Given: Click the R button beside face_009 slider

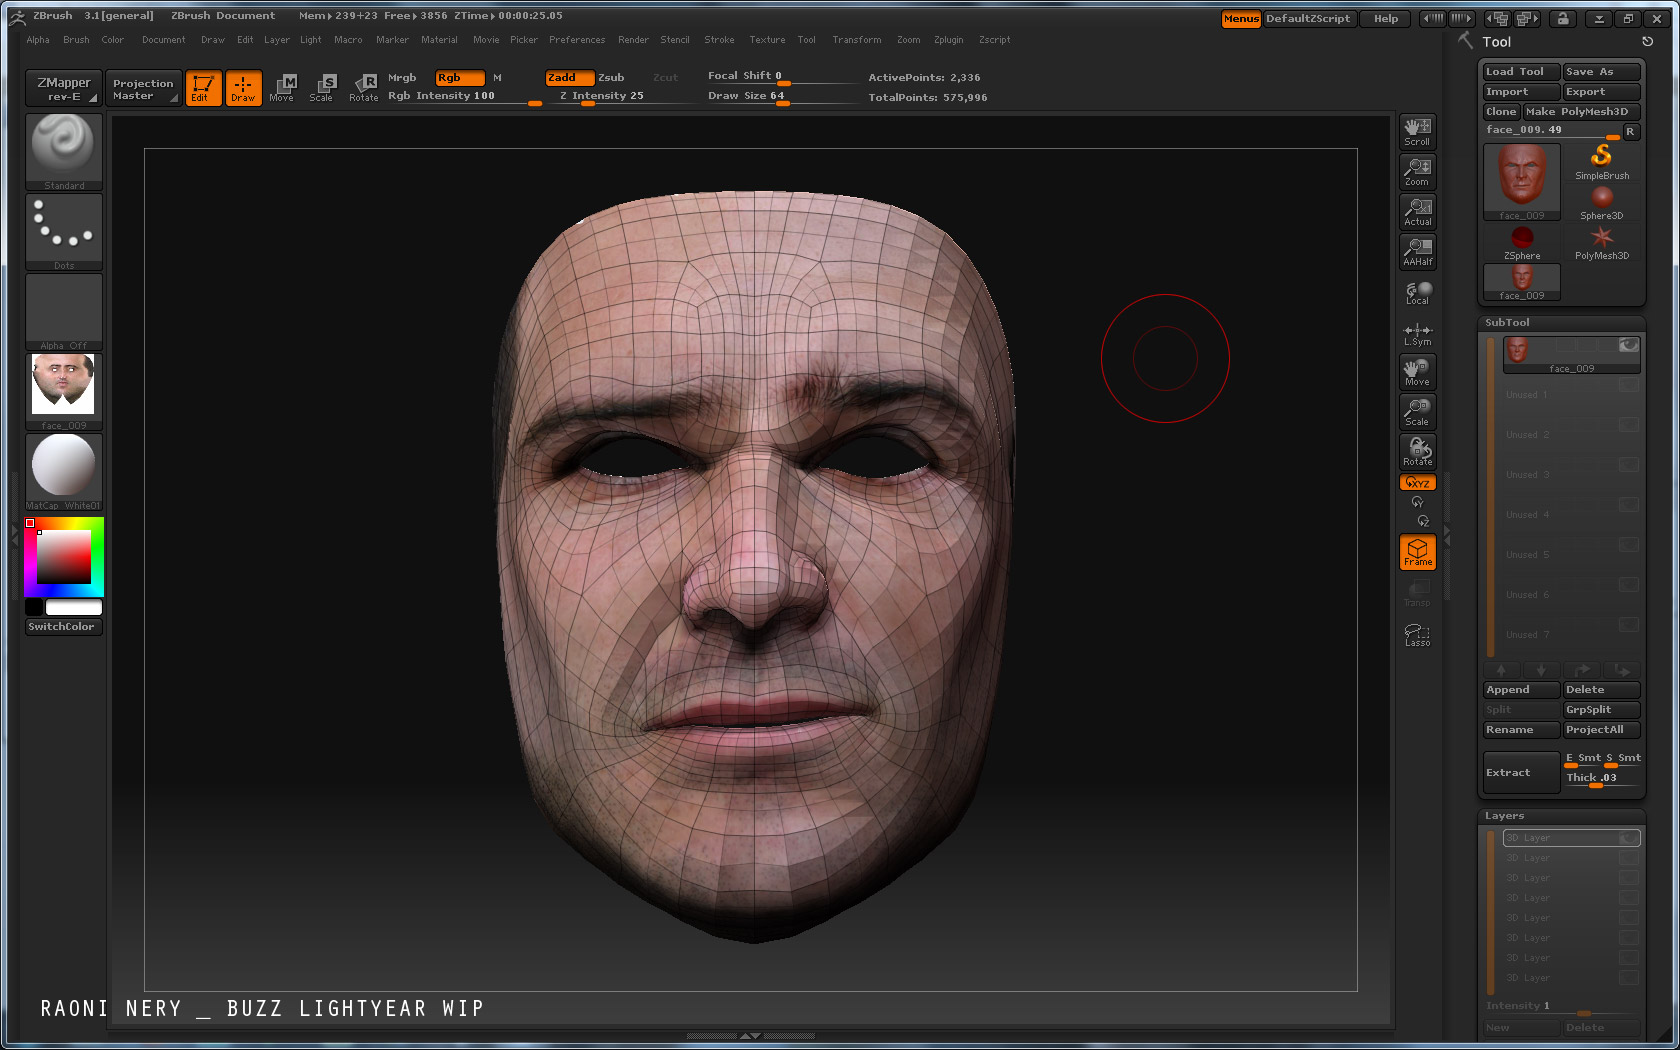Looking at the screenshot, I should point(1630,131).
